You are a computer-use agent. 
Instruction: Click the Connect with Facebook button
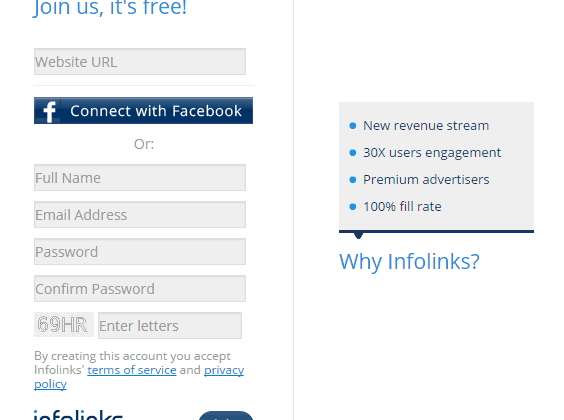tap(143, 110)
